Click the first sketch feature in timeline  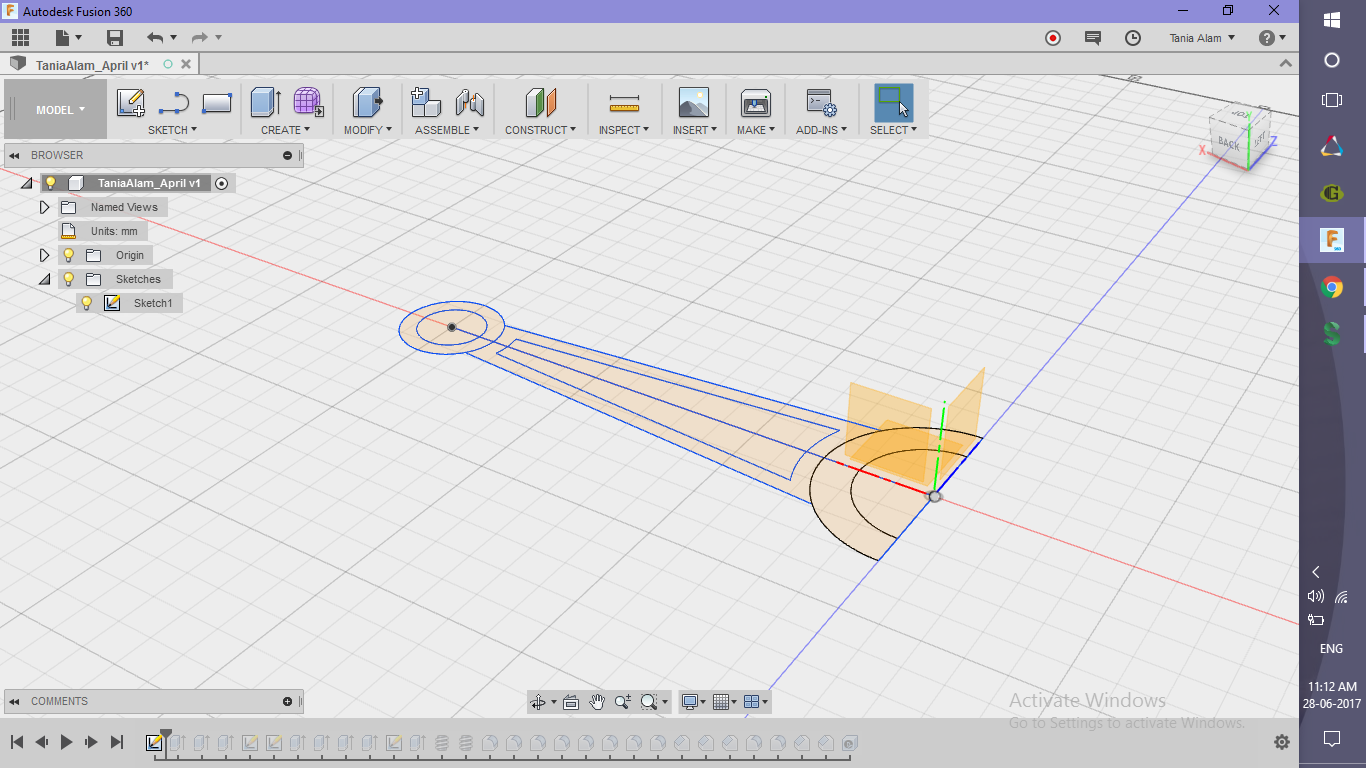click(154, 743)
